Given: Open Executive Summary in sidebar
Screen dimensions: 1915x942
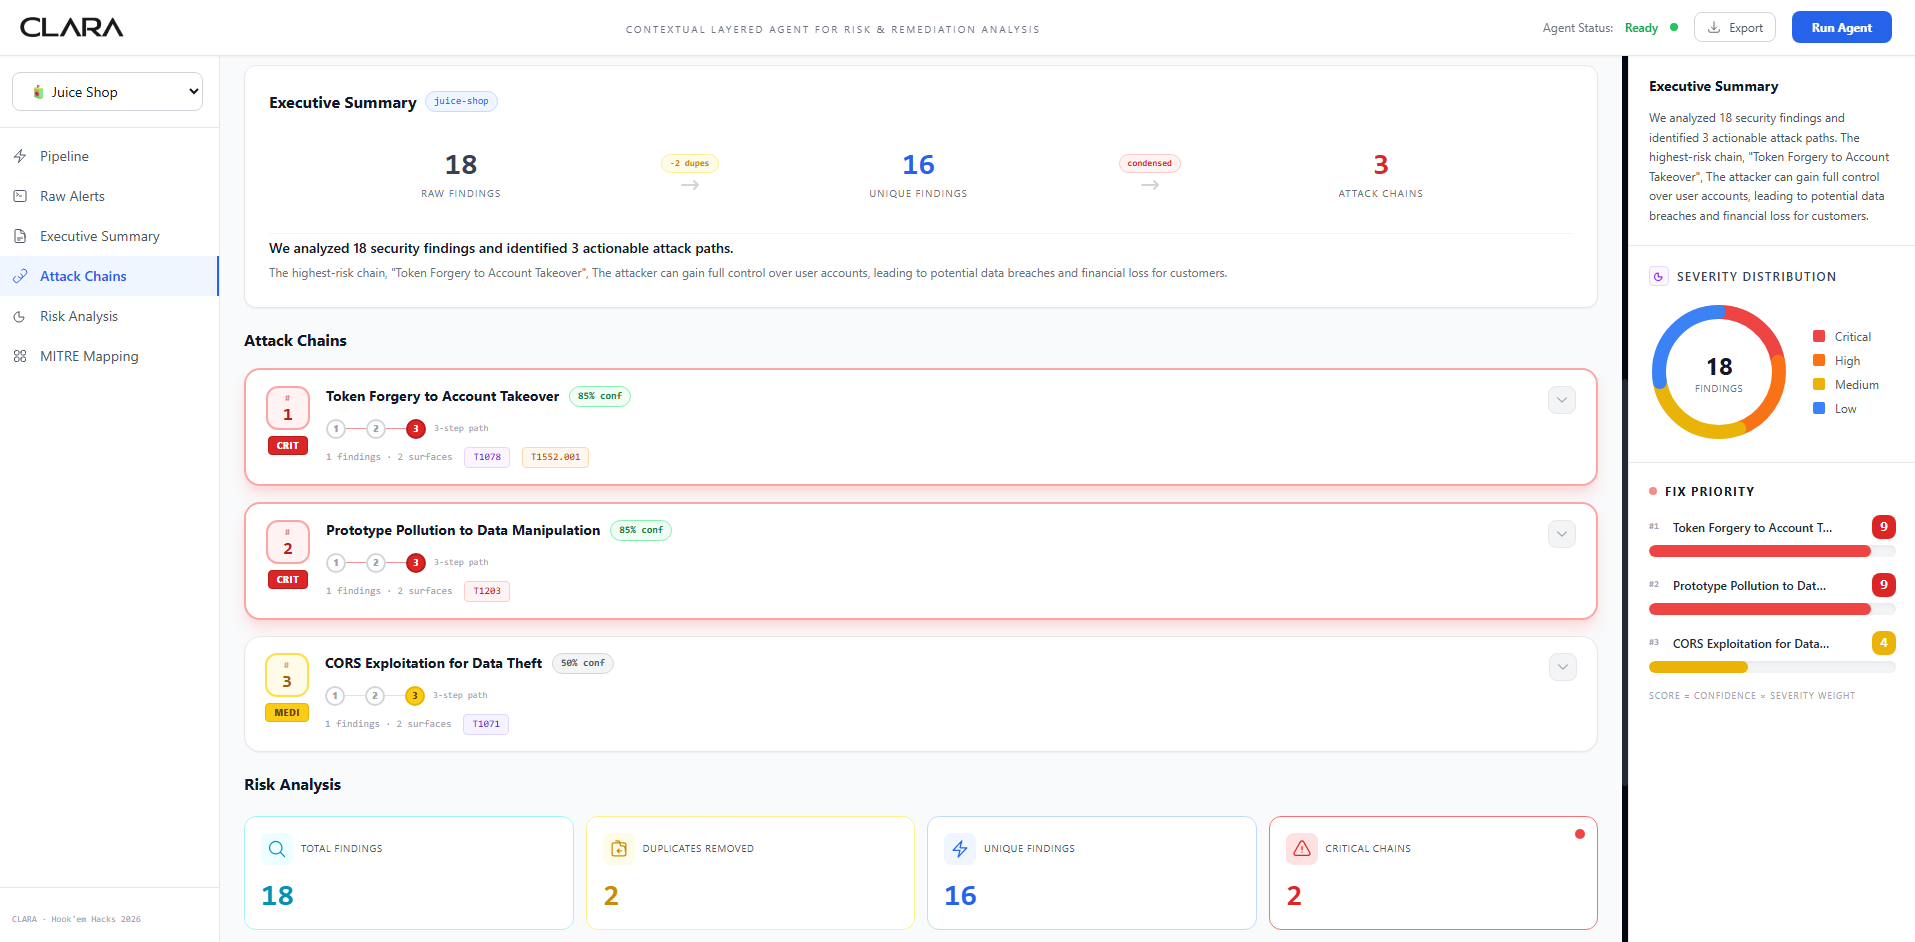Looking at the screenshot, I should click(109, 236).
